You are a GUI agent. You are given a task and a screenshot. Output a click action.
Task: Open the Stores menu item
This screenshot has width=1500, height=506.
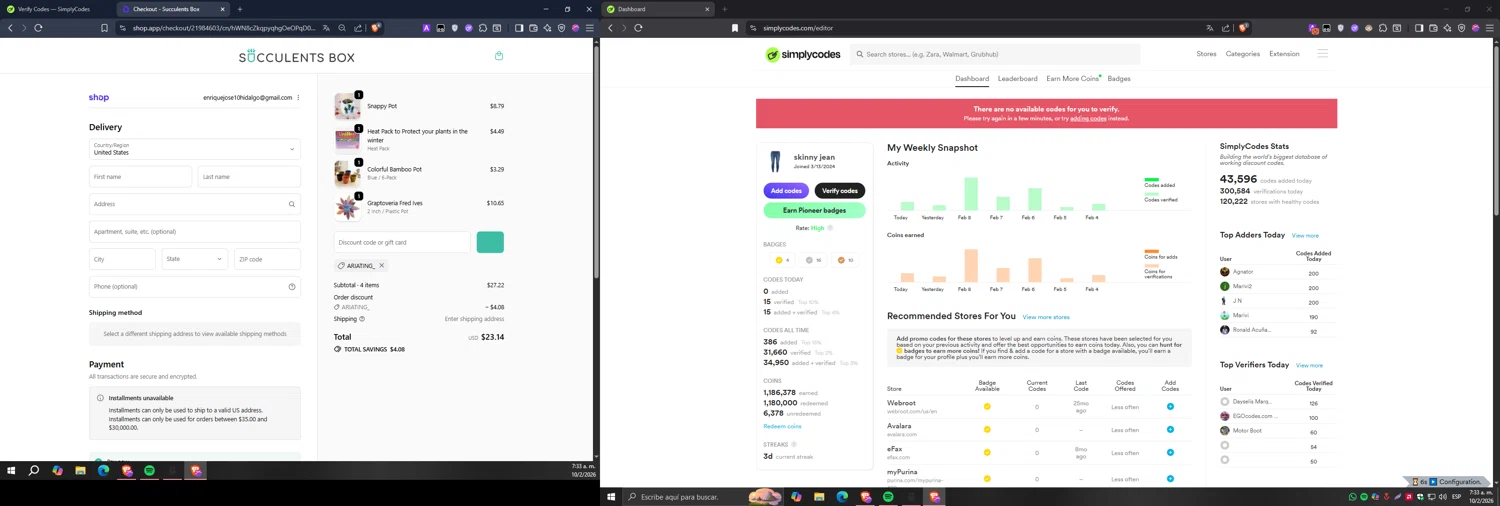click(x=1206, y=54)
